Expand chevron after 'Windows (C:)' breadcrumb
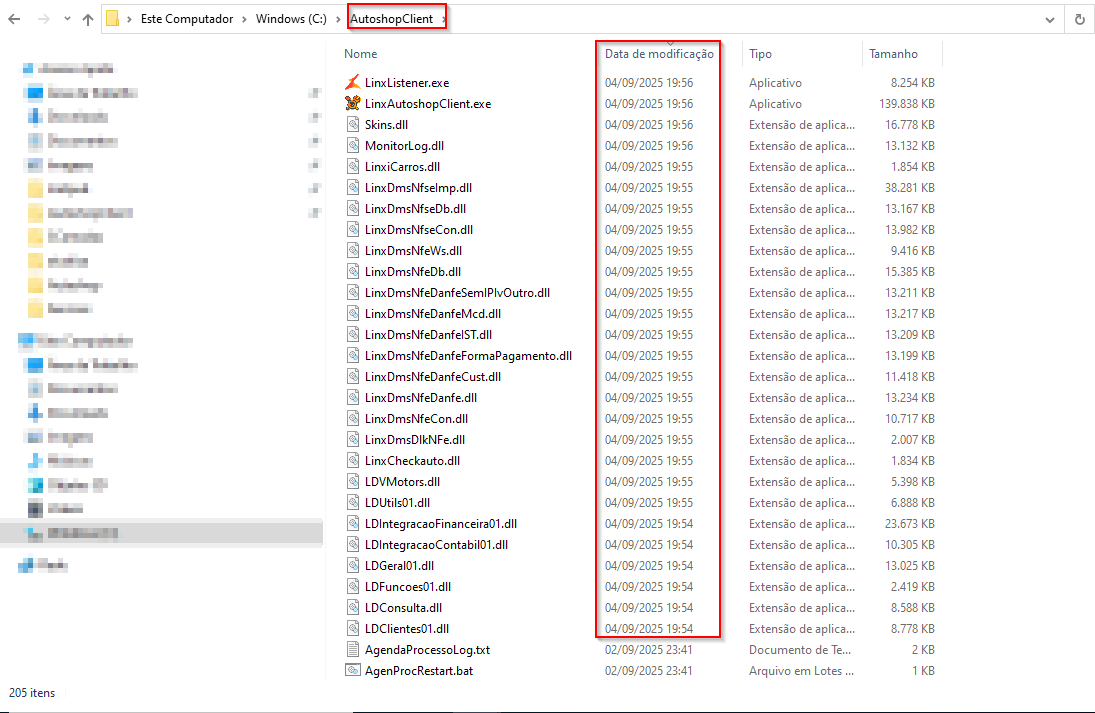Viewport: 1095px width, 713px height. point(339,19)
